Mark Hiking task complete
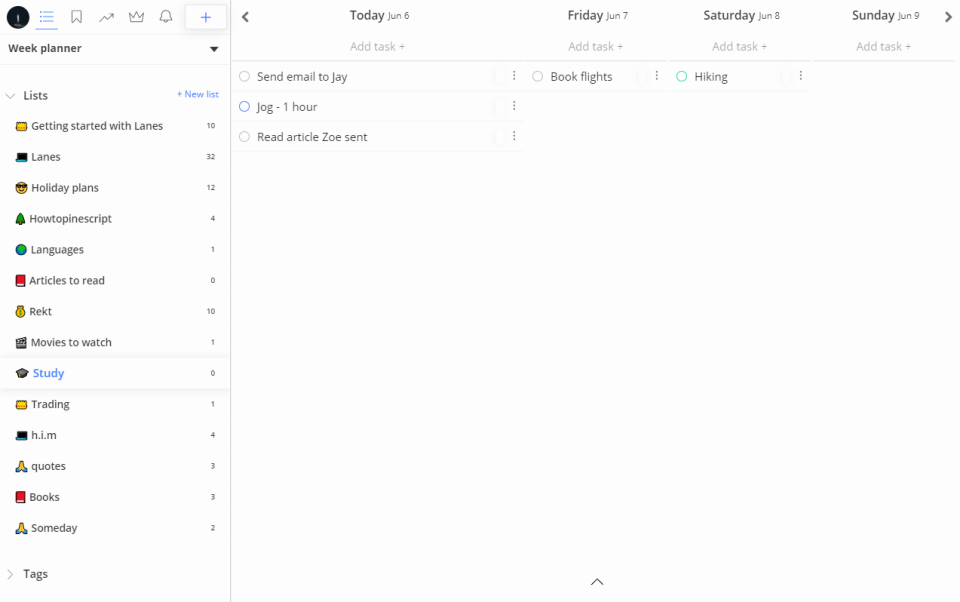 pyautogui.click(x=681, y=77)
